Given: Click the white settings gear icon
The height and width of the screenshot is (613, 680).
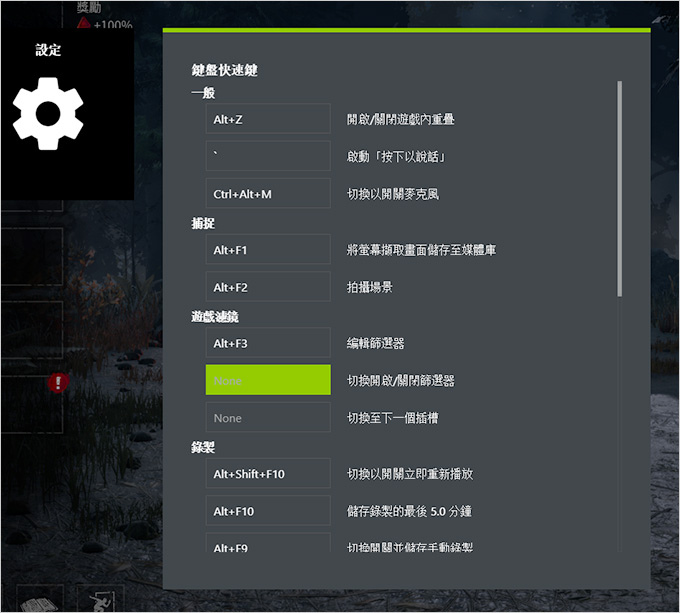Looking at the screenshot, I should tap(48, 114).
